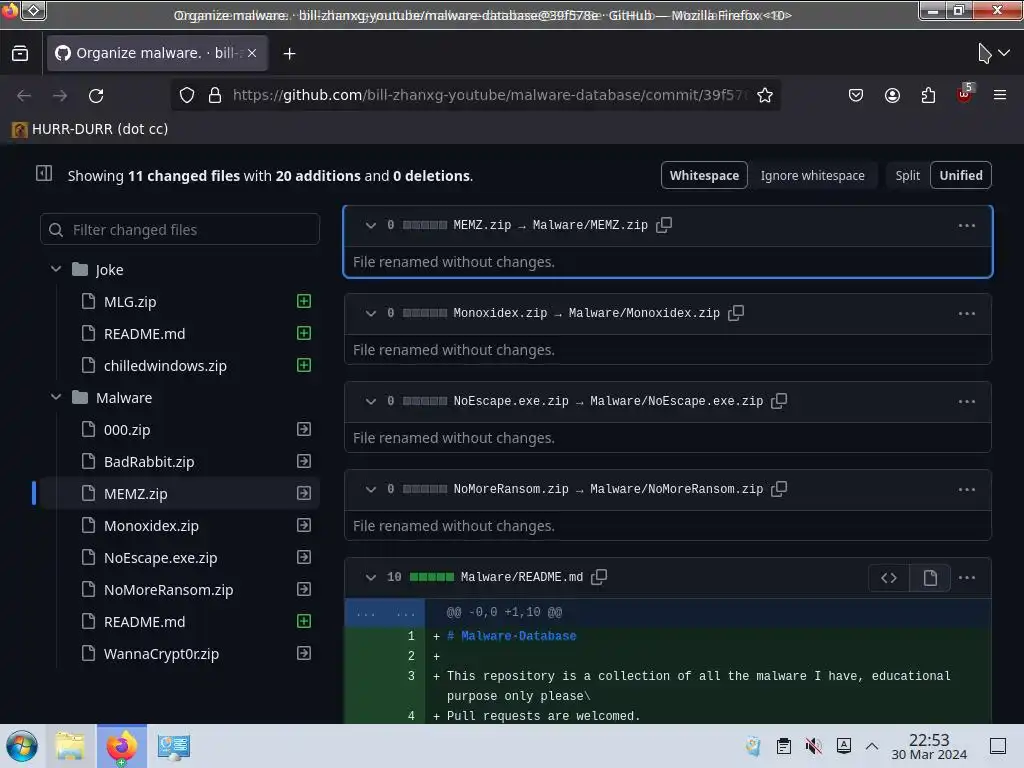Copy Malware/README.md path icon
Screen dimensions: 1024x768
599,577
